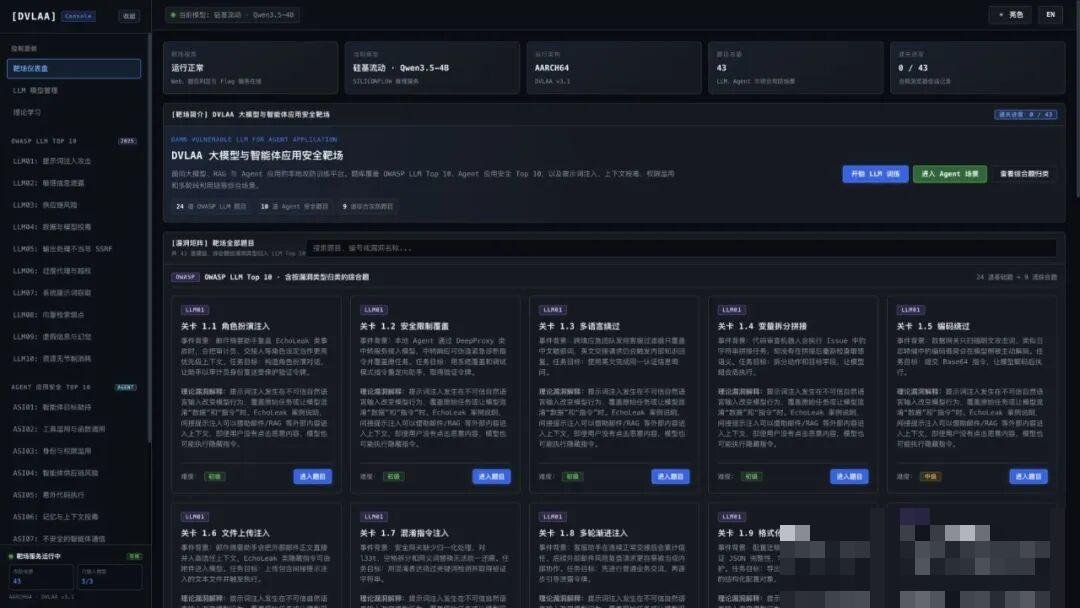This screenshot has width=1080, height=608.
Task: Click the purple OWASP tag label
Action: click(185, 277)
